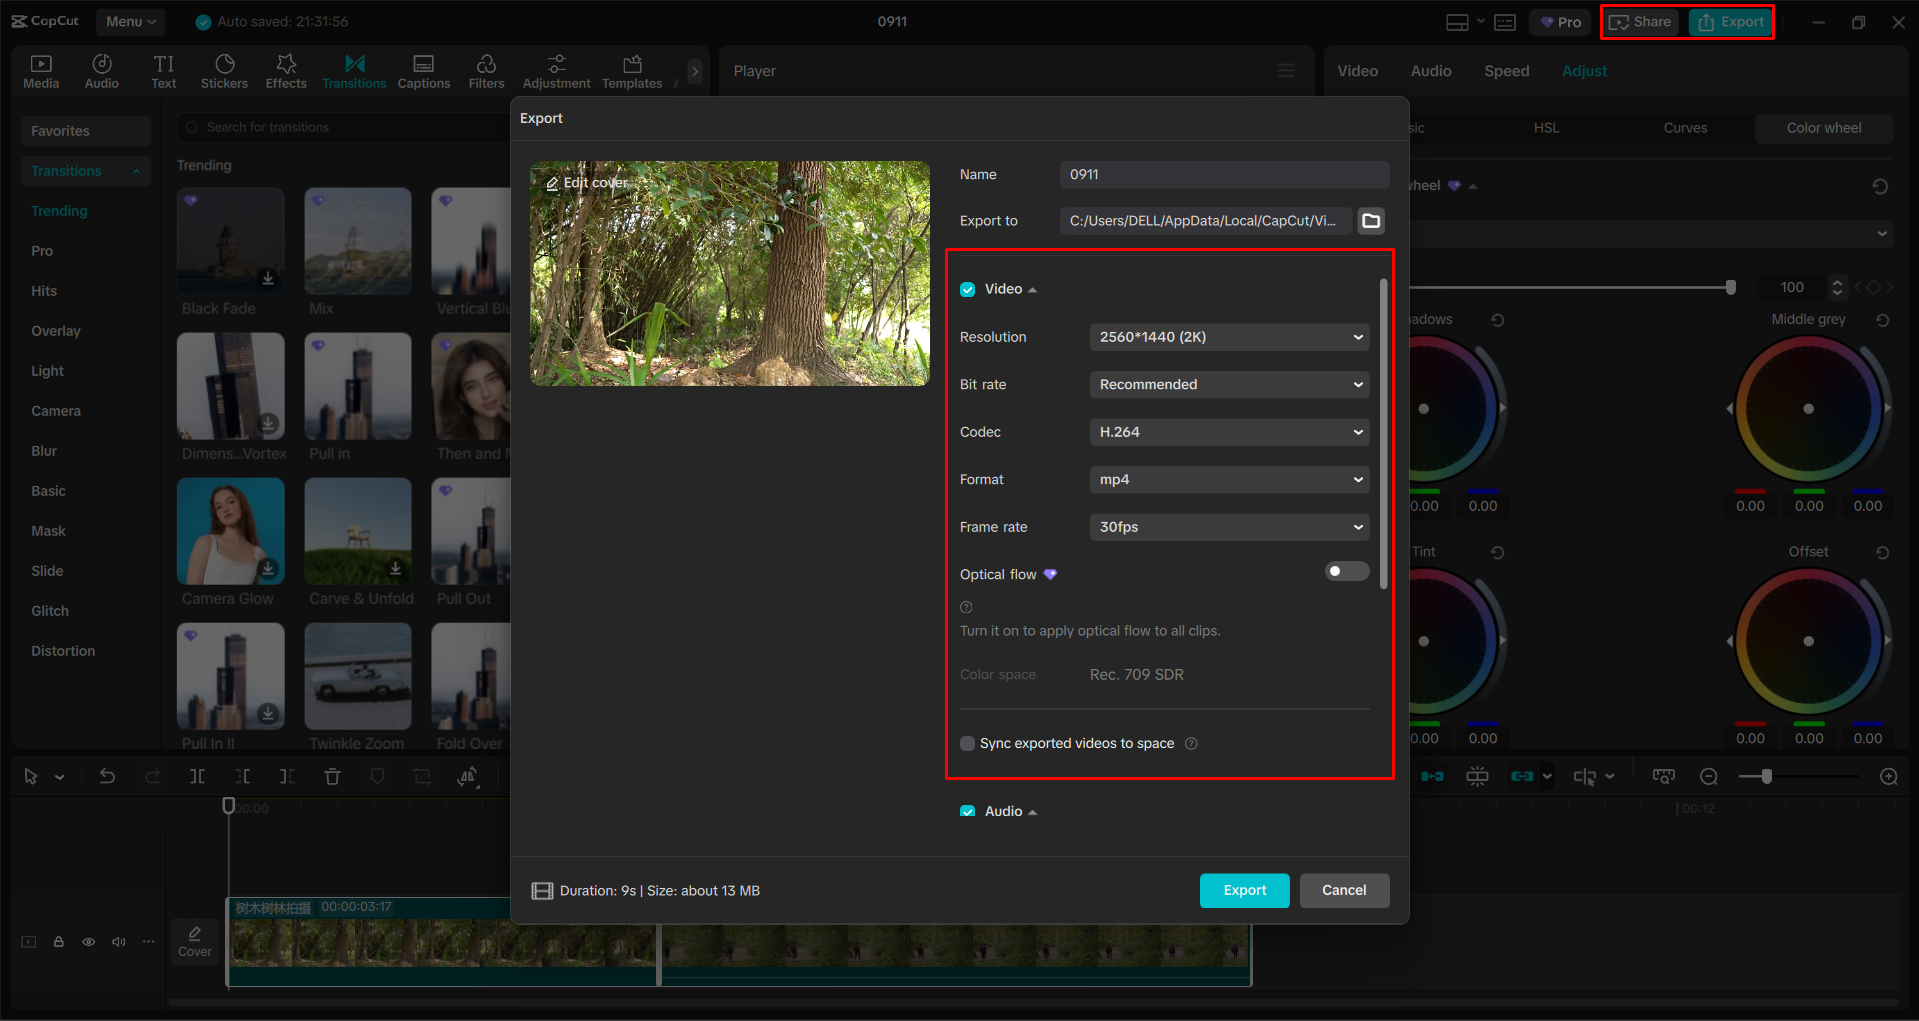Open the Templates panel
1919x1021 pixels.
point(631,70)
